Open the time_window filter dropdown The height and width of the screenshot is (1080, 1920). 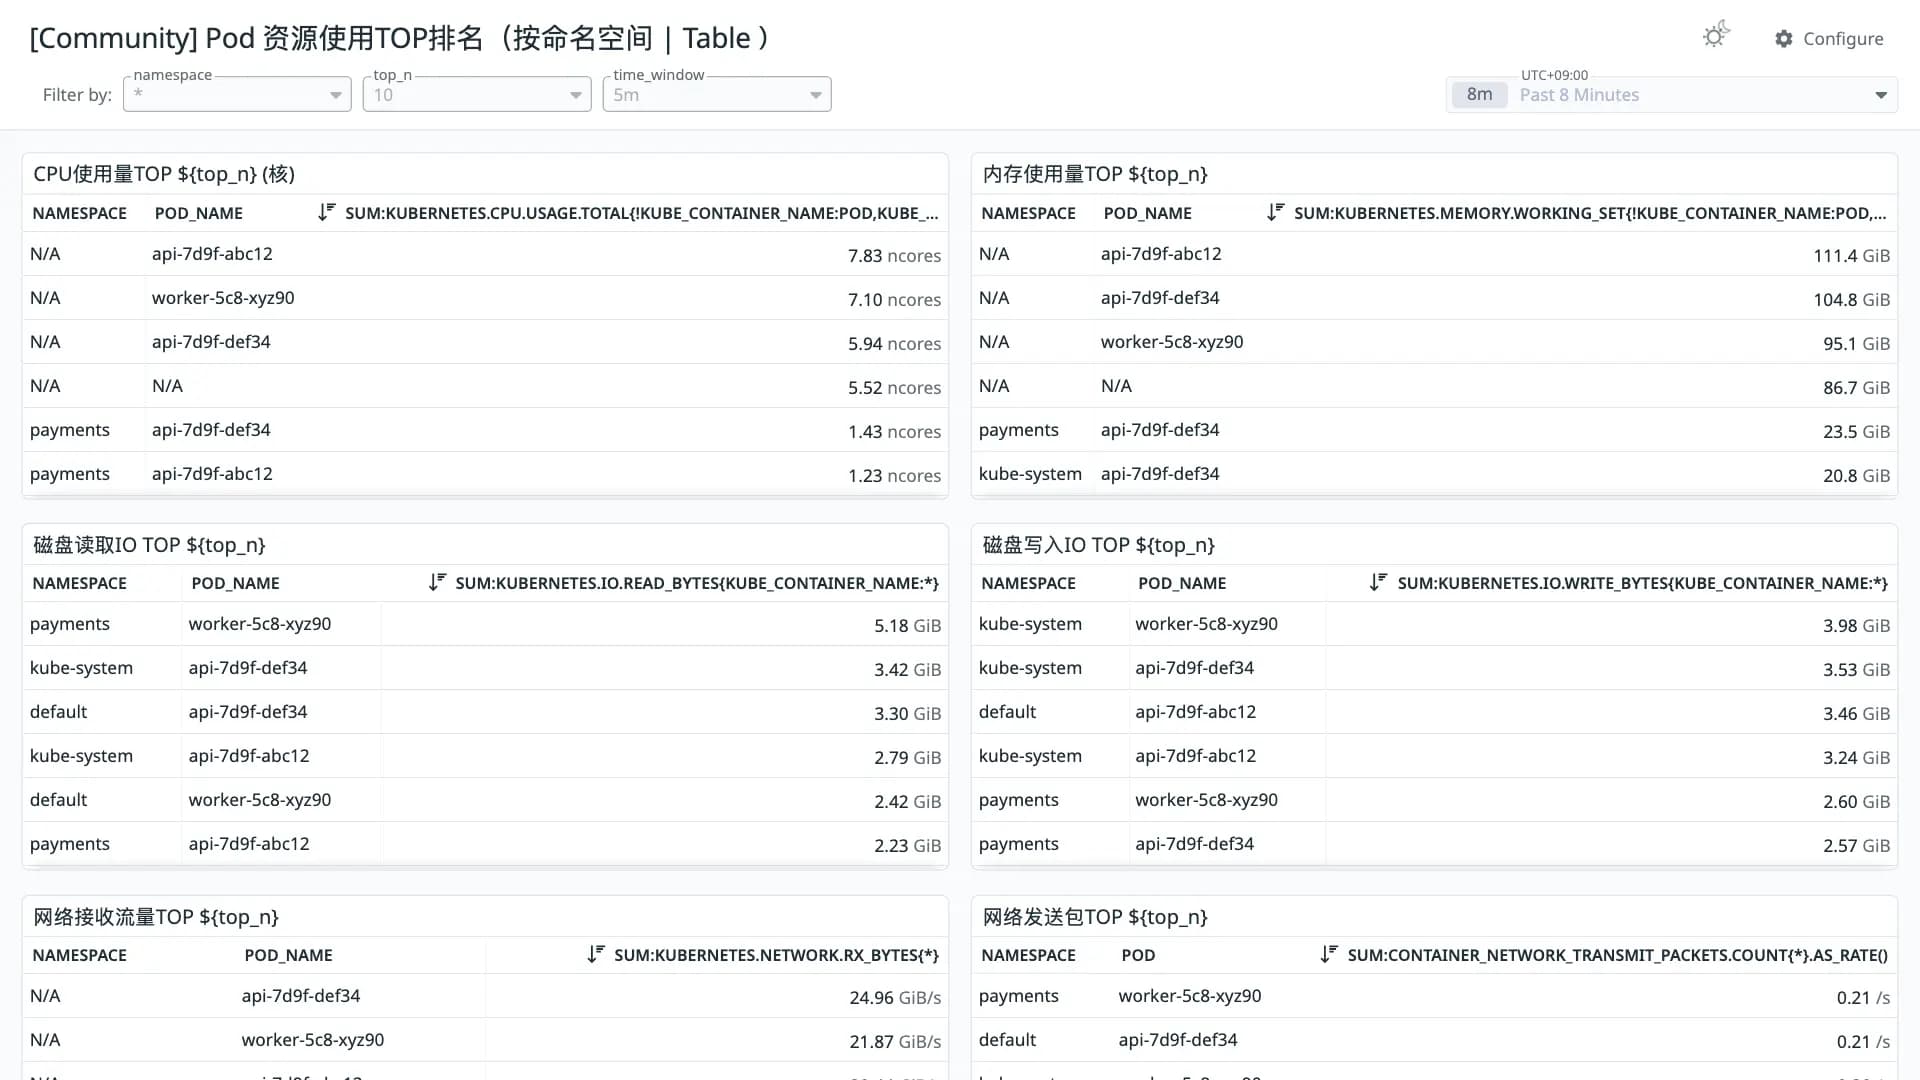(717, 95)
